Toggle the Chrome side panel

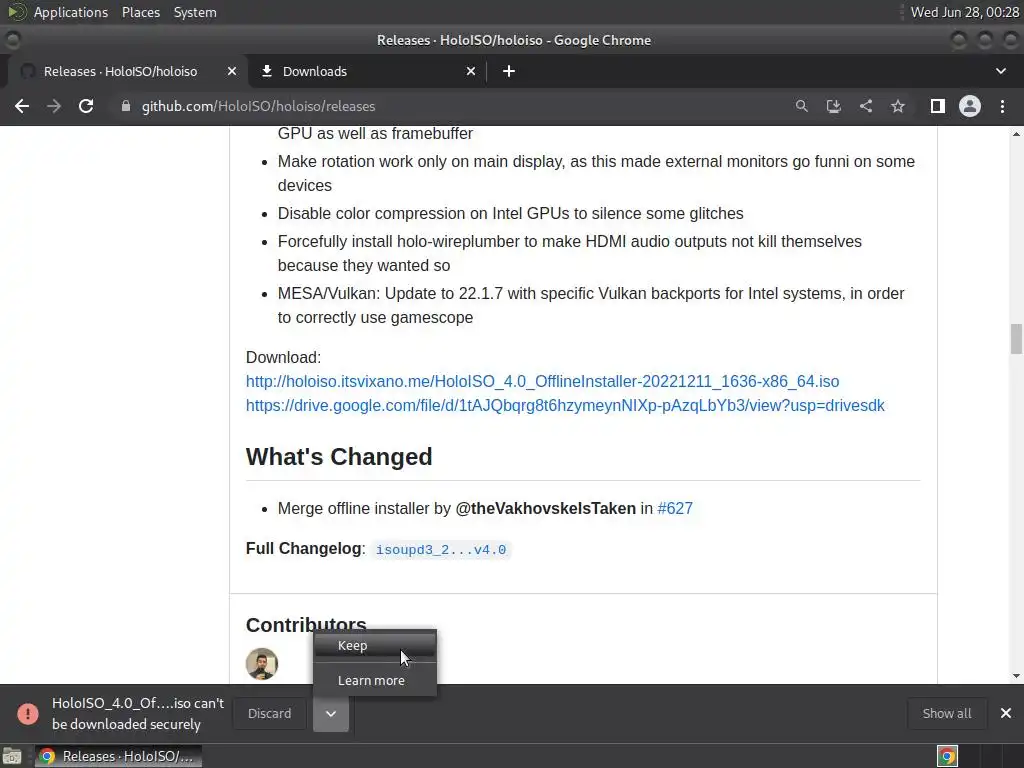937,106
